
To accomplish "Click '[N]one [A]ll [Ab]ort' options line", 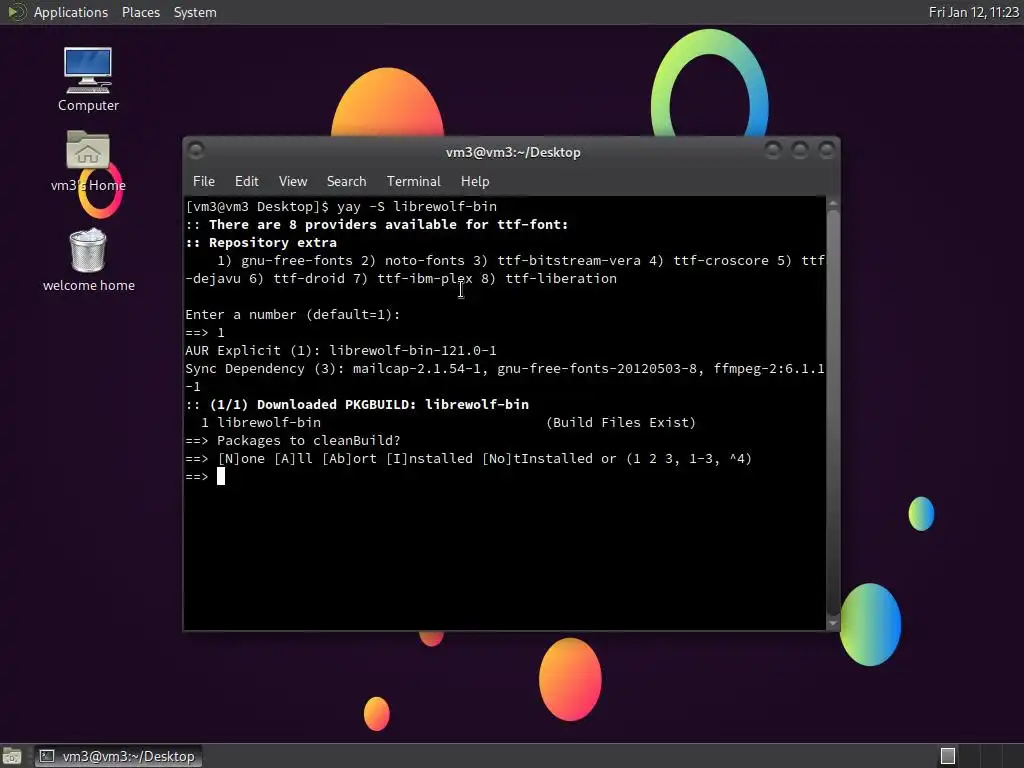I will coord(468,458).
